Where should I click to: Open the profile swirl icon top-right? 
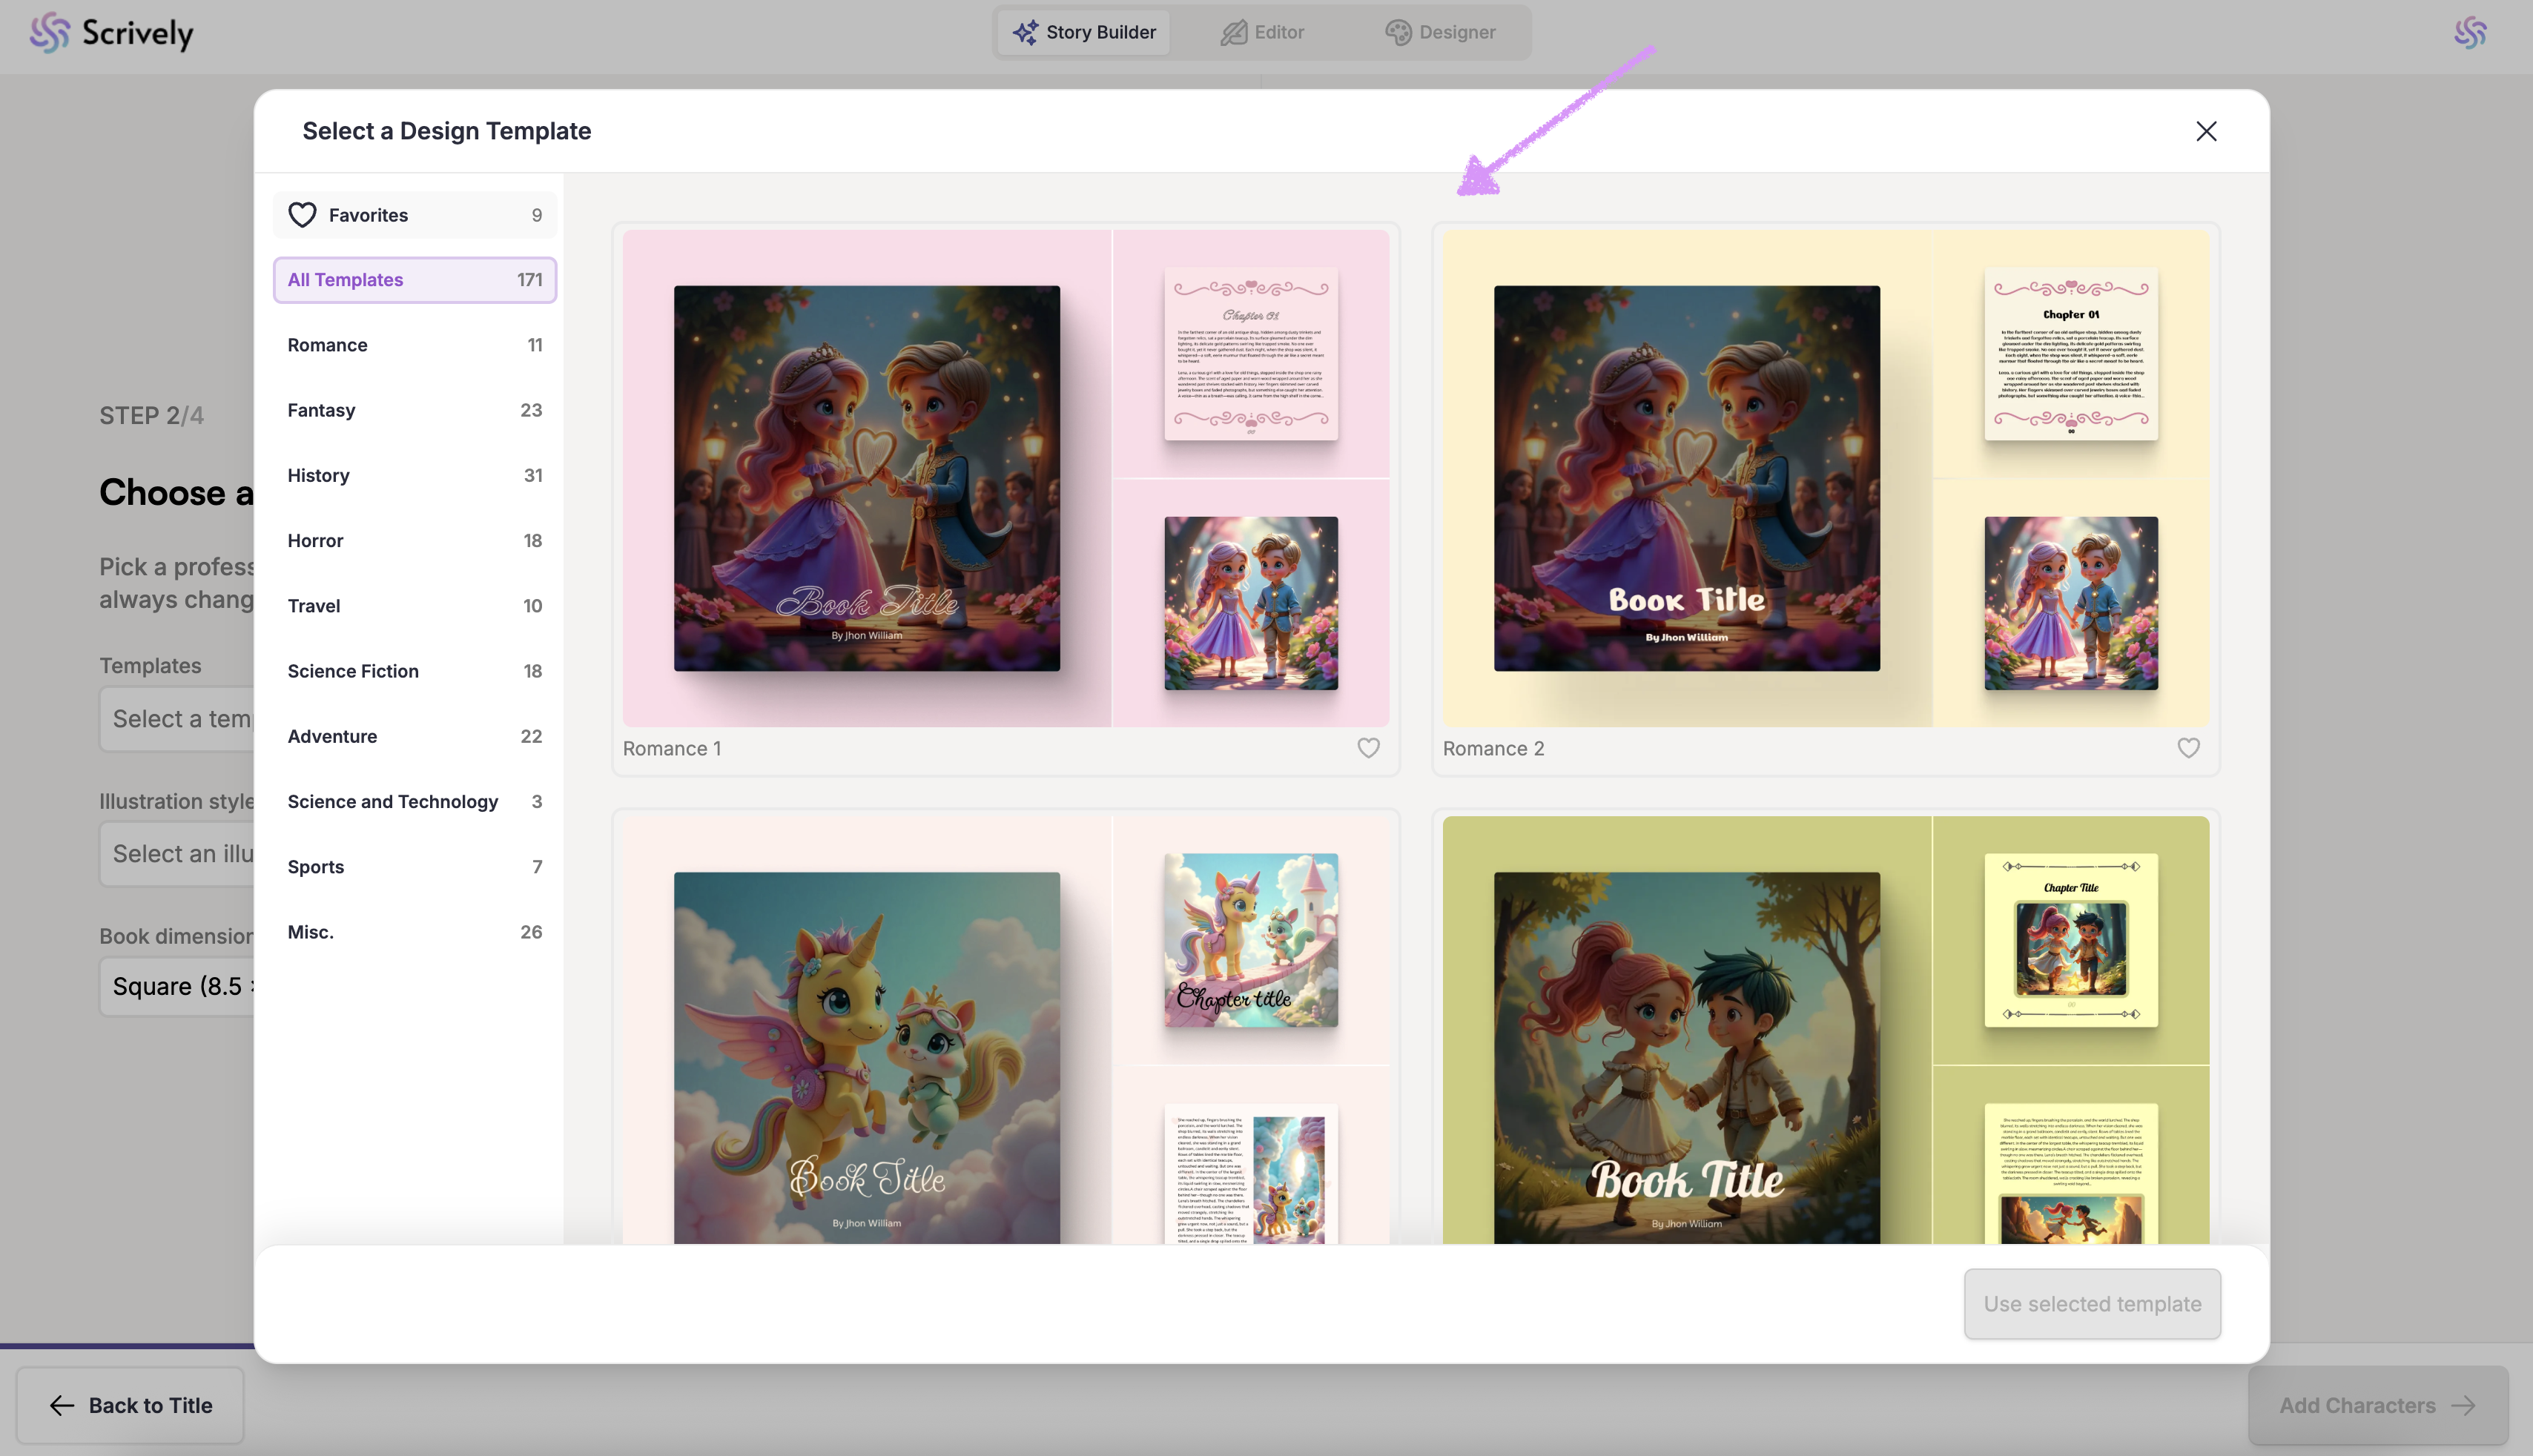pyautogui.click(x=2469, y=33)
